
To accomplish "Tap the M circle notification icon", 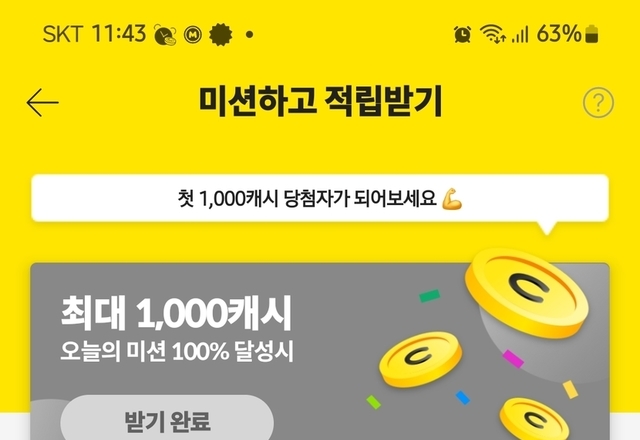I will click(x=193, y=35).
